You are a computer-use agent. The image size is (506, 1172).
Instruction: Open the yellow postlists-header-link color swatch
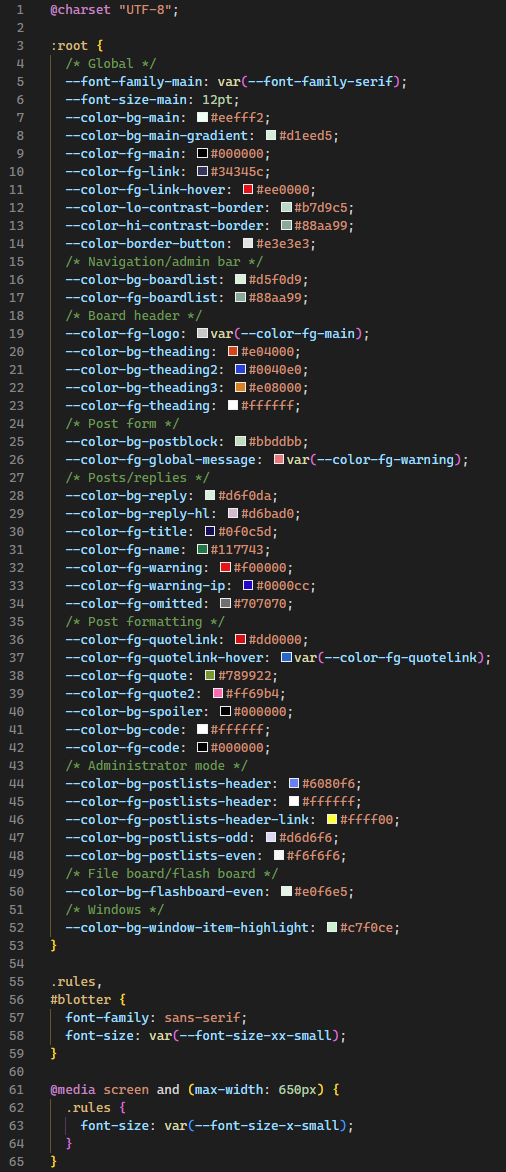(332, 819)
